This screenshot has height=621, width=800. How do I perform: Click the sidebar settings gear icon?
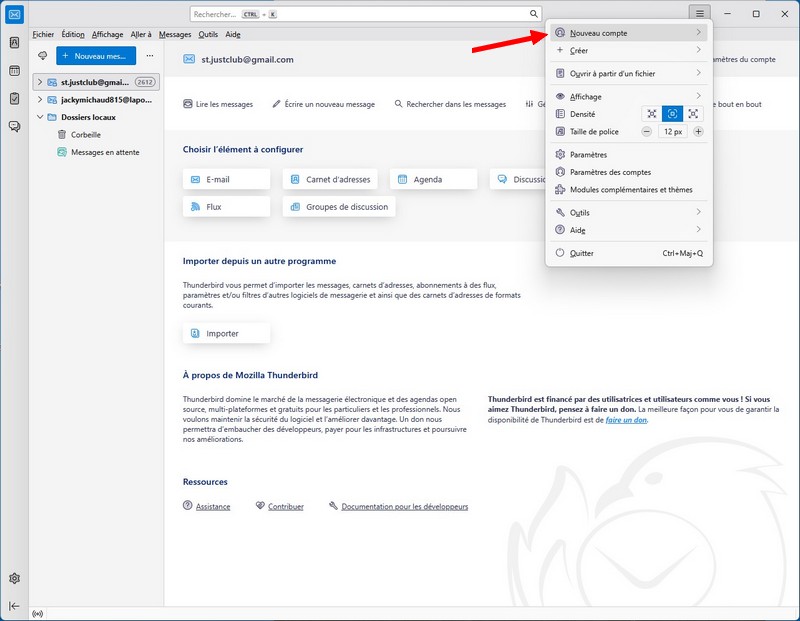15,578
